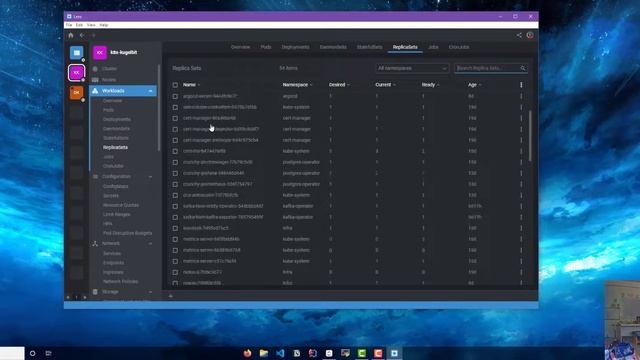Open the Help menu
640x360 pixels.
click(104, 25)
